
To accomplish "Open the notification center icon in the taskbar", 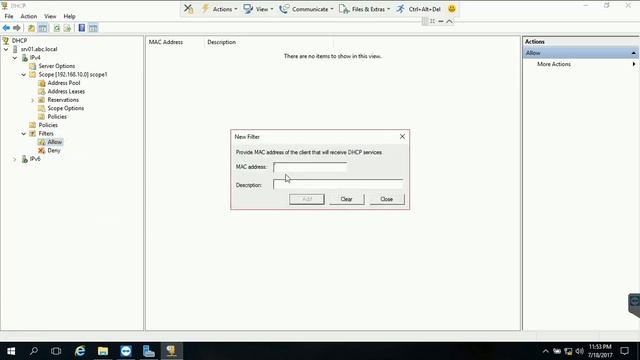I will coord(625,351).
